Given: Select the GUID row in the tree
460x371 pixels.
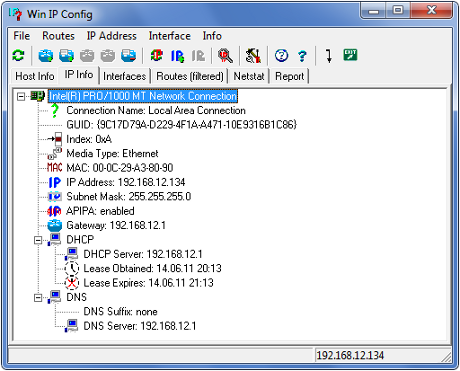Looking at the screenshot, I should pyautogui.click(x=182, y=125).
